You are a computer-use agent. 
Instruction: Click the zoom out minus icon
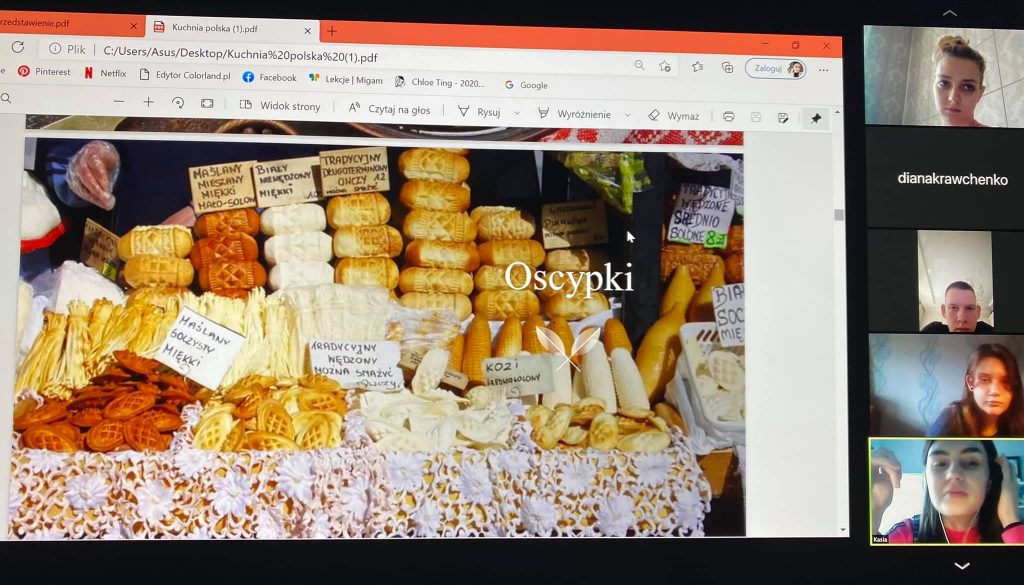[119, 102]
